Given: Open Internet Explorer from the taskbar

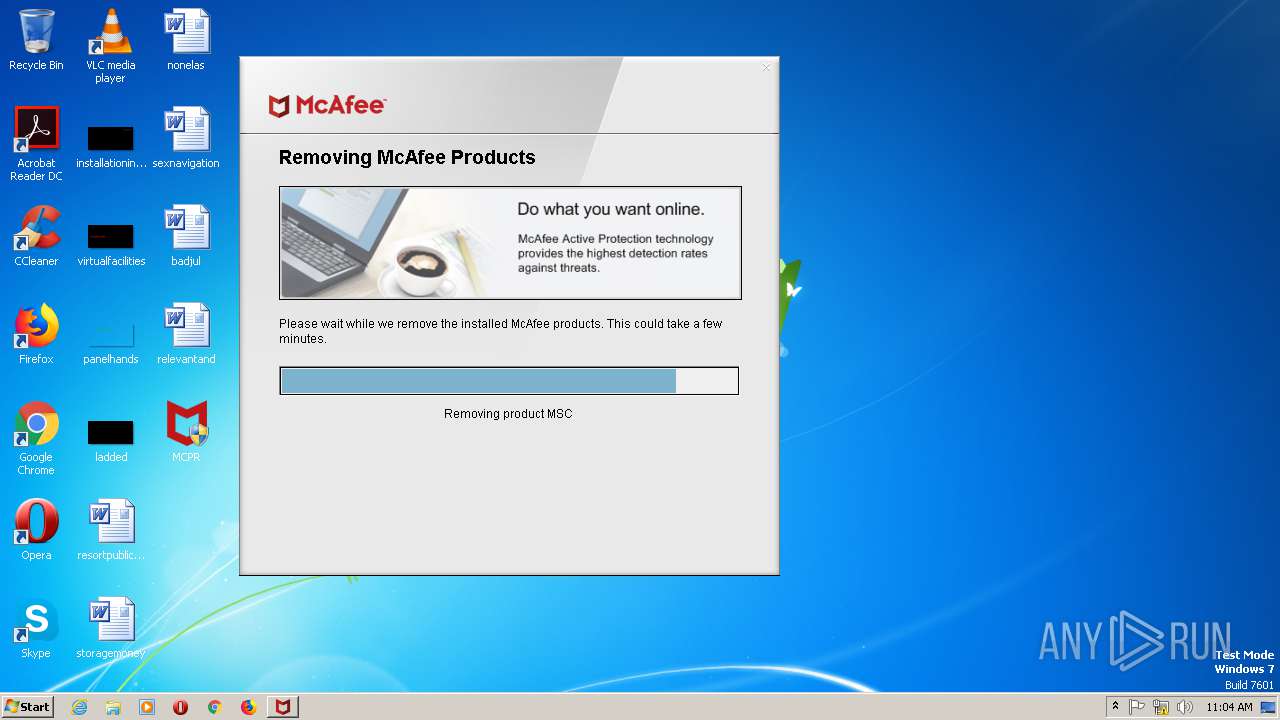Looking at the screenshot, I should pos(79,707).
